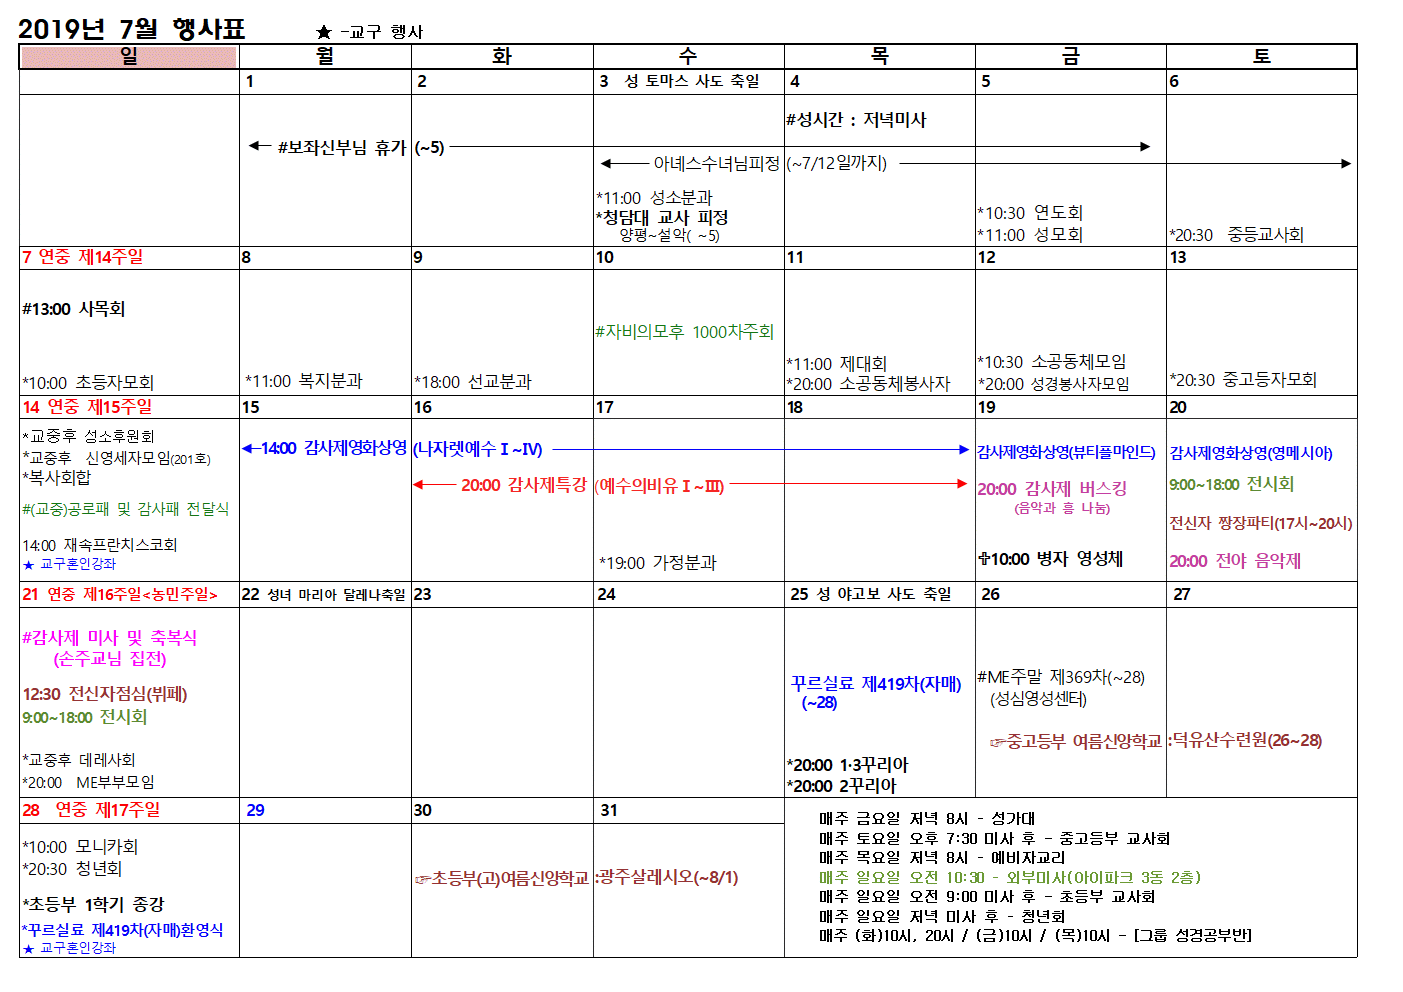
Task: Click '*11:00 성소분과' entry
Action: click(654, 198)
